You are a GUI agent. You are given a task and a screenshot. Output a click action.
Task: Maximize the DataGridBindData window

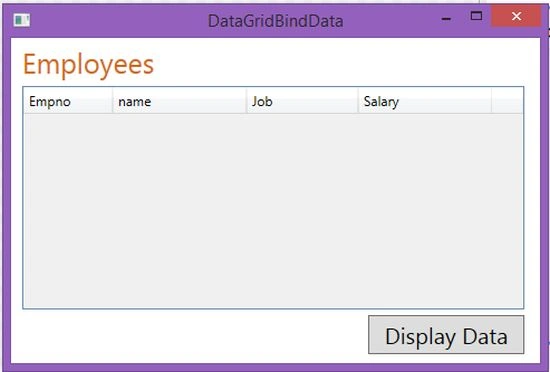click(x=476, y=16)
